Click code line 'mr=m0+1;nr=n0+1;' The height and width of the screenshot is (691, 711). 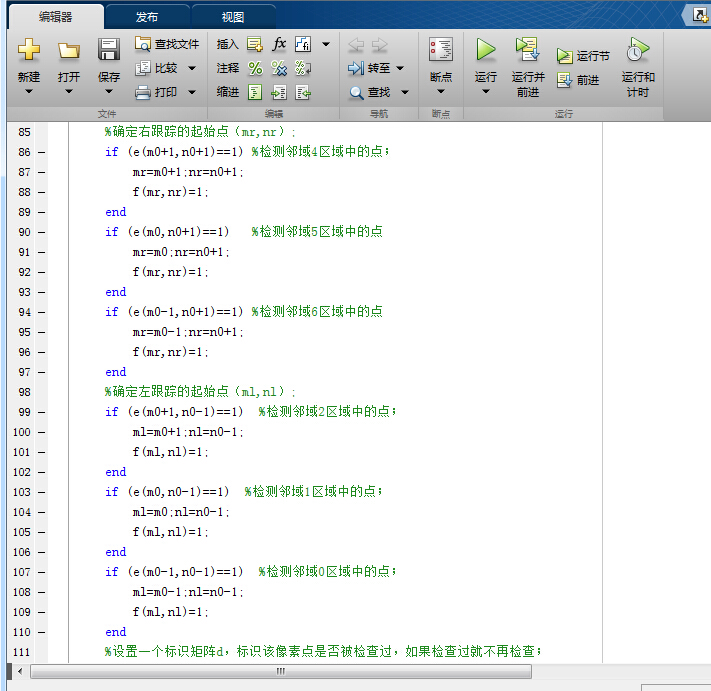tap(188, 172)
